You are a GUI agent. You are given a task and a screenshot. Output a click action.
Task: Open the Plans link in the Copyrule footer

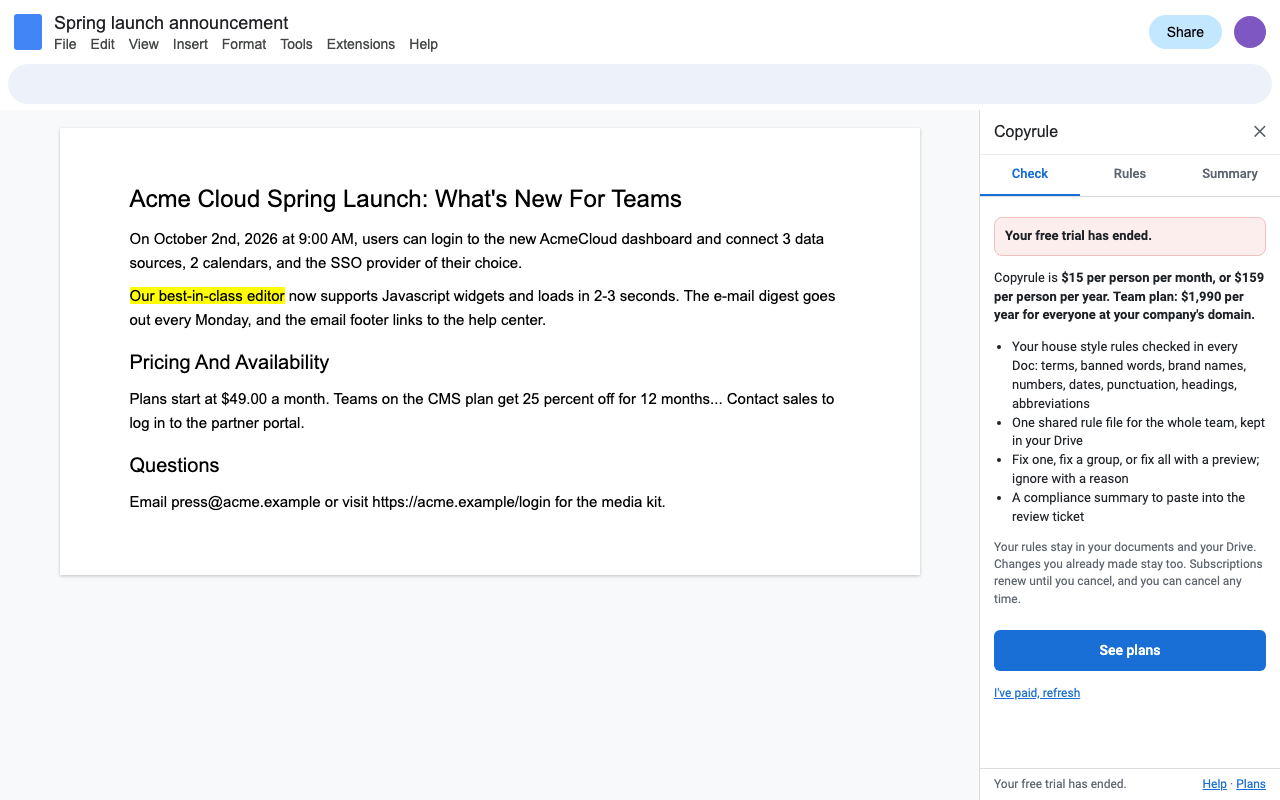pos(1251,784)
